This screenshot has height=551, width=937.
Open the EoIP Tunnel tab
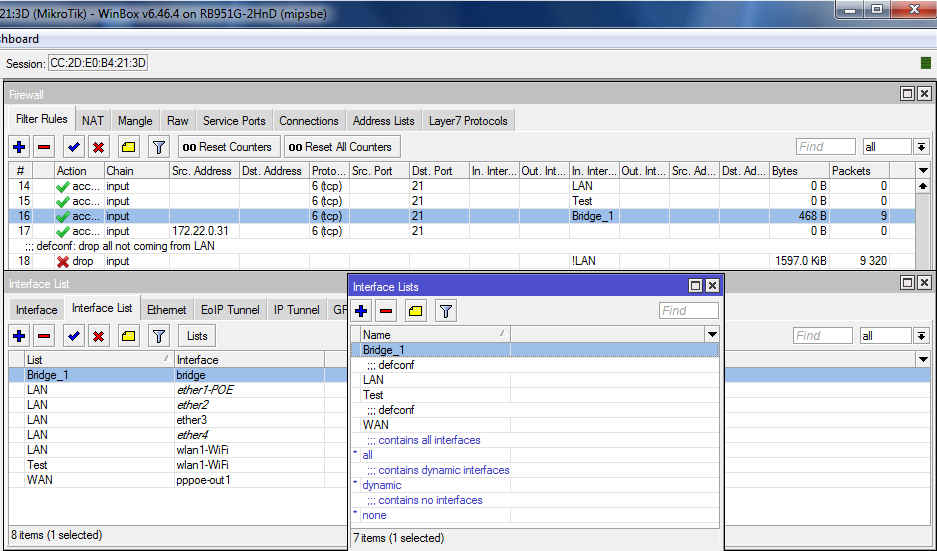pos(230,310)
